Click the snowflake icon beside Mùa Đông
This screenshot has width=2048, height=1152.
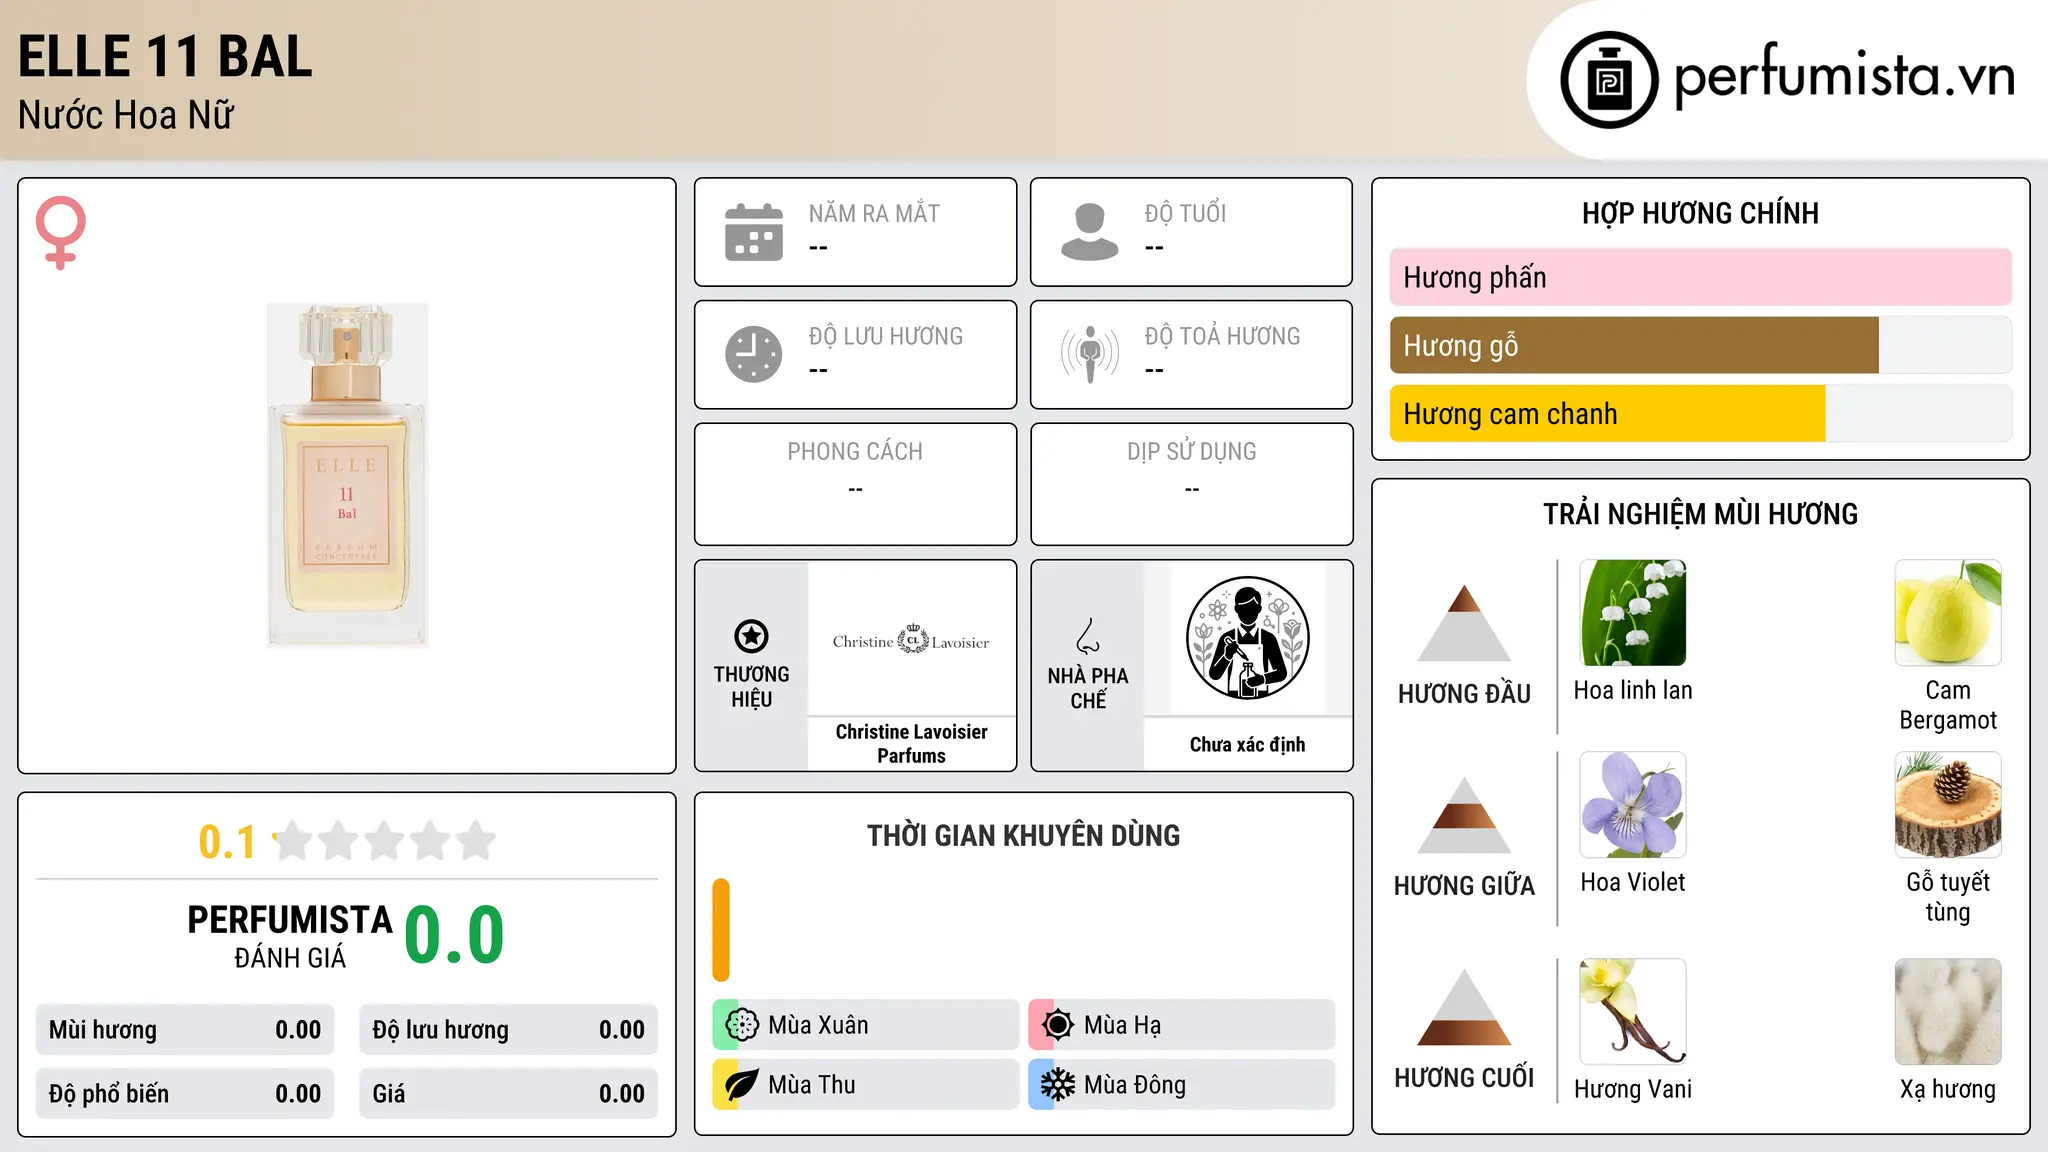click(x=1058, y=1085)
